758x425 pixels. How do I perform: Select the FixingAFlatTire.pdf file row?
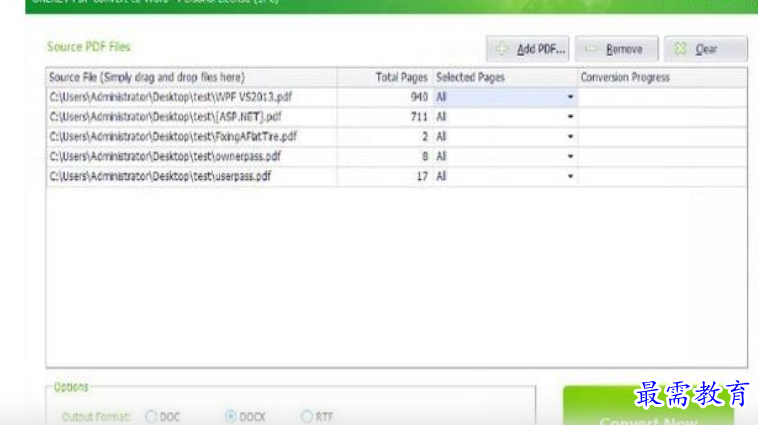coord(396,137)
